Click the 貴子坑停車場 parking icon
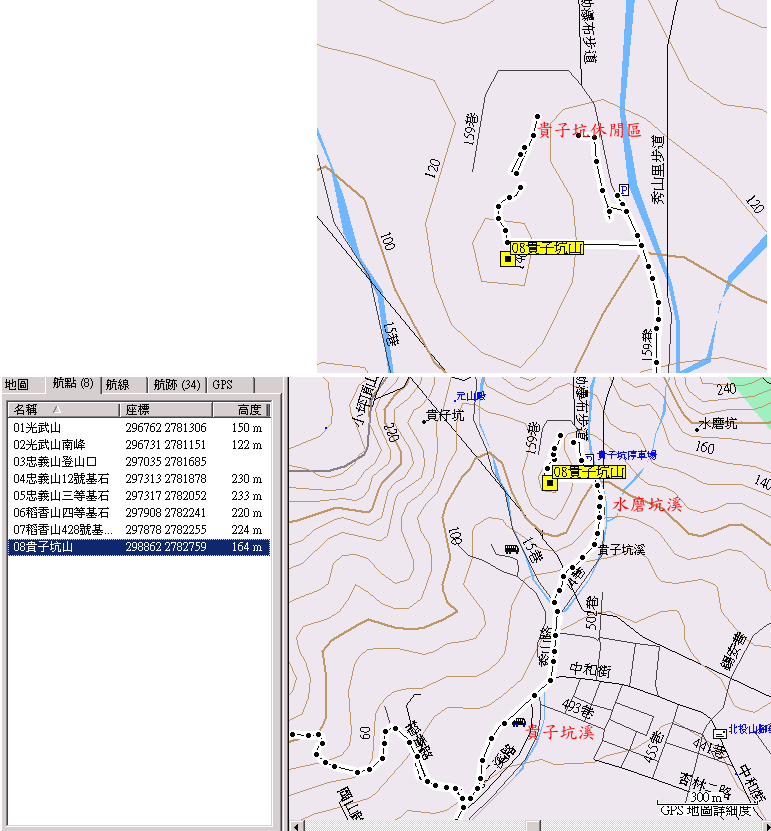The width and height of the screenshot is (771, 831). [588, 455]
